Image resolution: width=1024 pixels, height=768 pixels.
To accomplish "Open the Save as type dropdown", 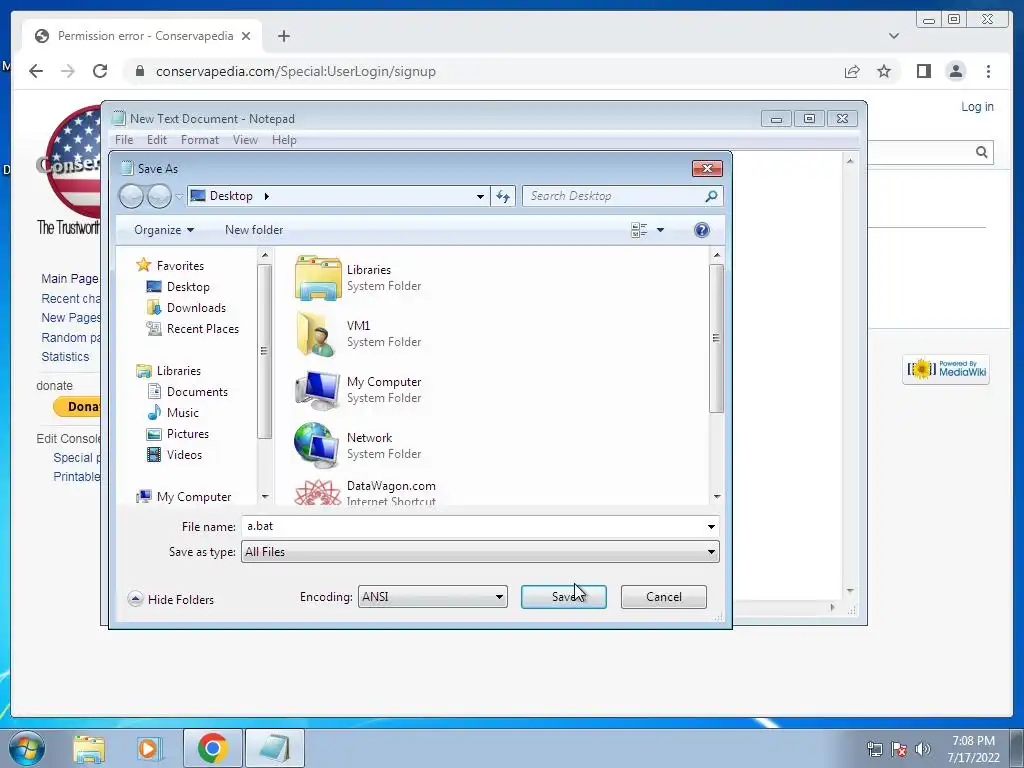I will 480,552.
